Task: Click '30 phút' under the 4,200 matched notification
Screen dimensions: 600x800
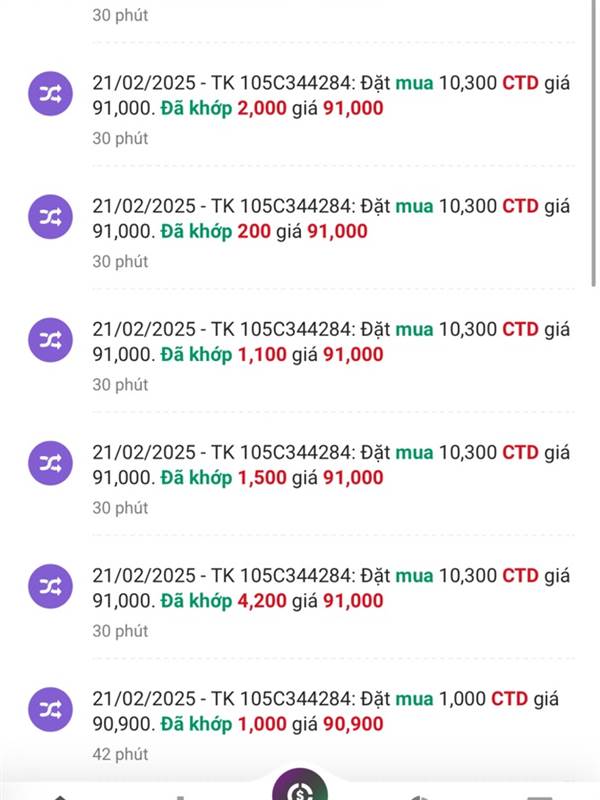Action: pyautogui.click(x=120, y=631)
